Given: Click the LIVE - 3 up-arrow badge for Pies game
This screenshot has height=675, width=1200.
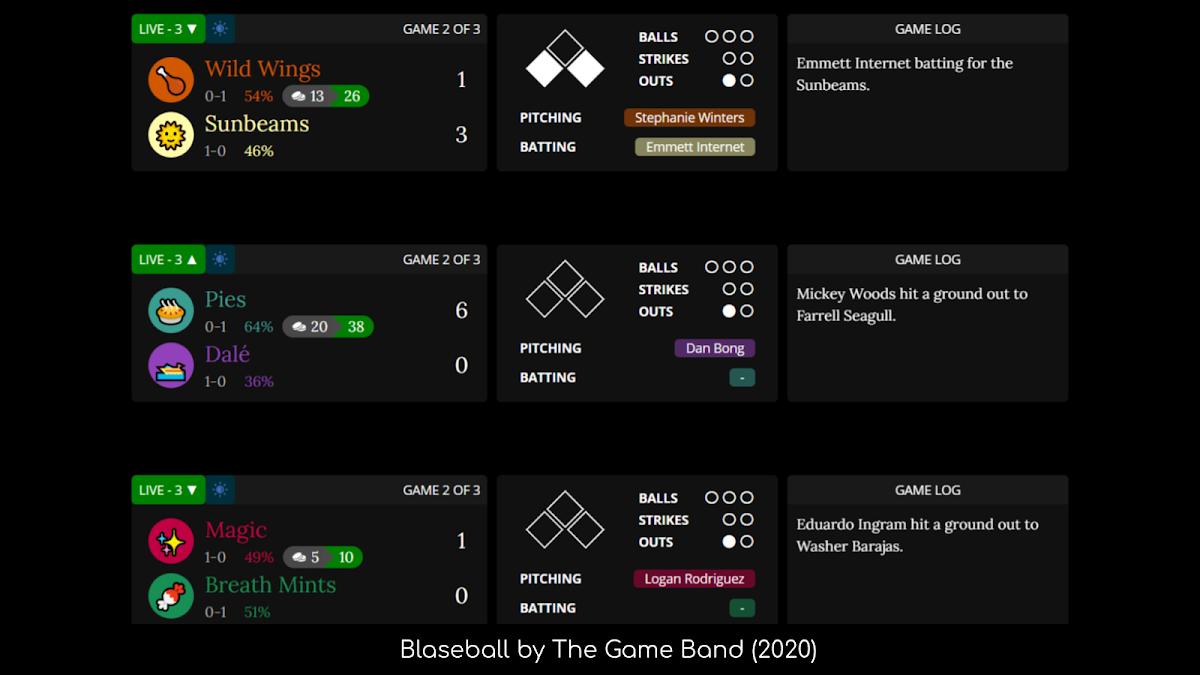Looking at the screenshot, I should pos(169,259).
